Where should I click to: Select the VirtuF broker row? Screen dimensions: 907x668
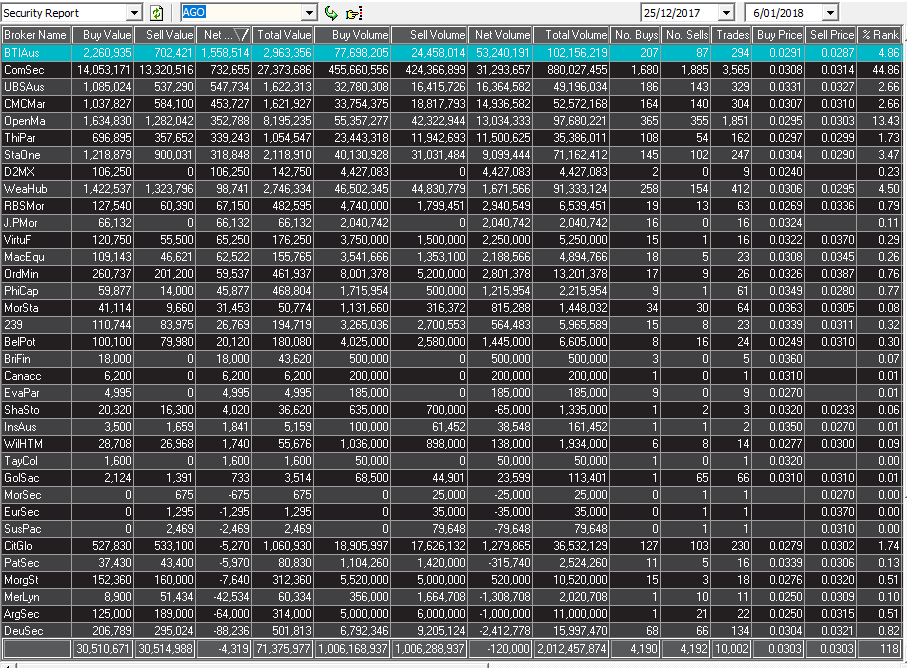click(x=452, y=240)
